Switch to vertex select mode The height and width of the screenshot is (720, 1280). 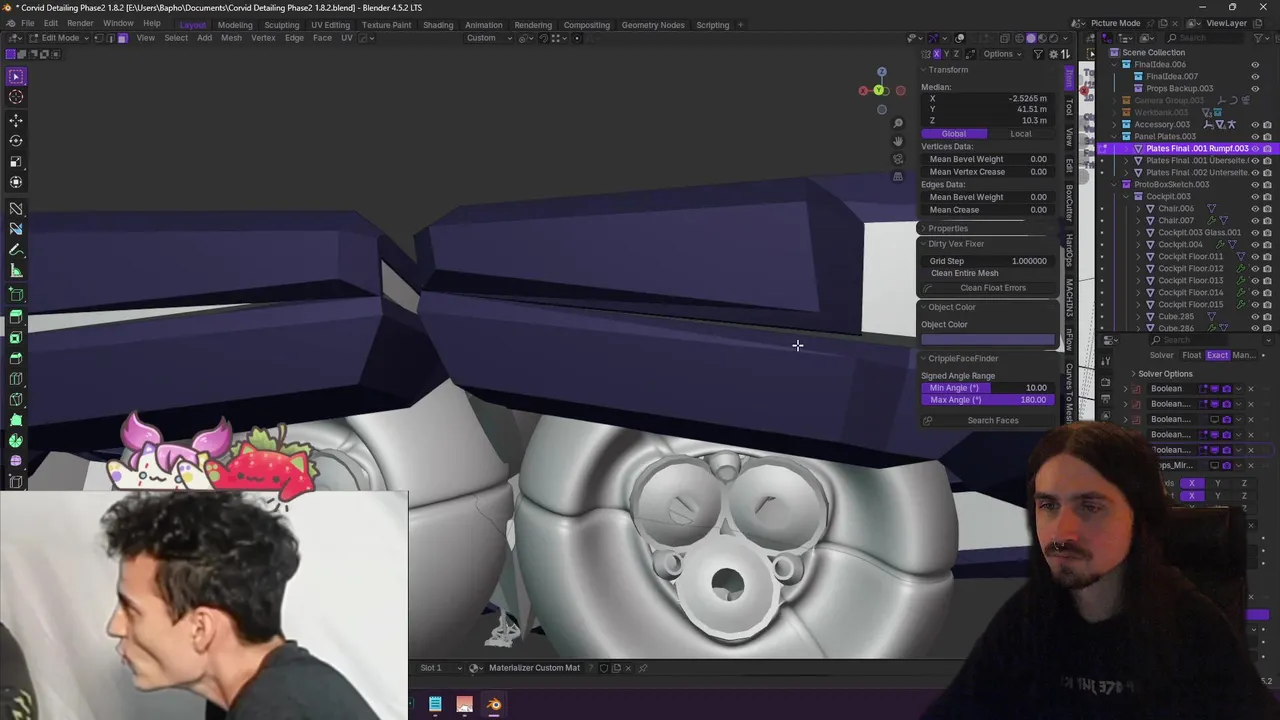pos(98,38)
